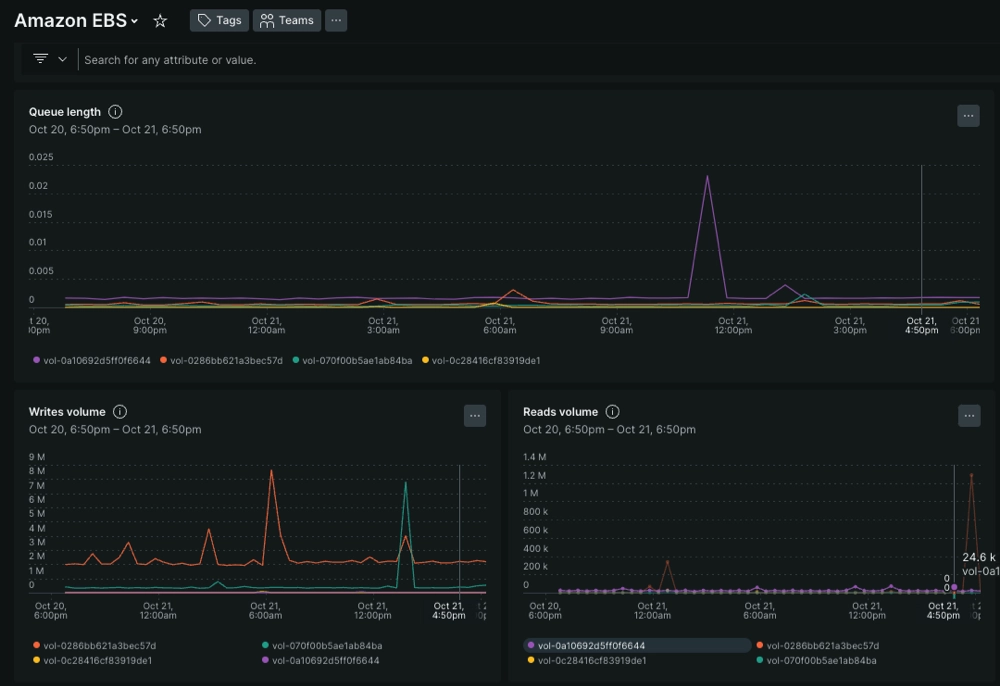Open the Writes volume chart options menu
Viewport: 1000px width, 686px height.
(x=475, y=416)
